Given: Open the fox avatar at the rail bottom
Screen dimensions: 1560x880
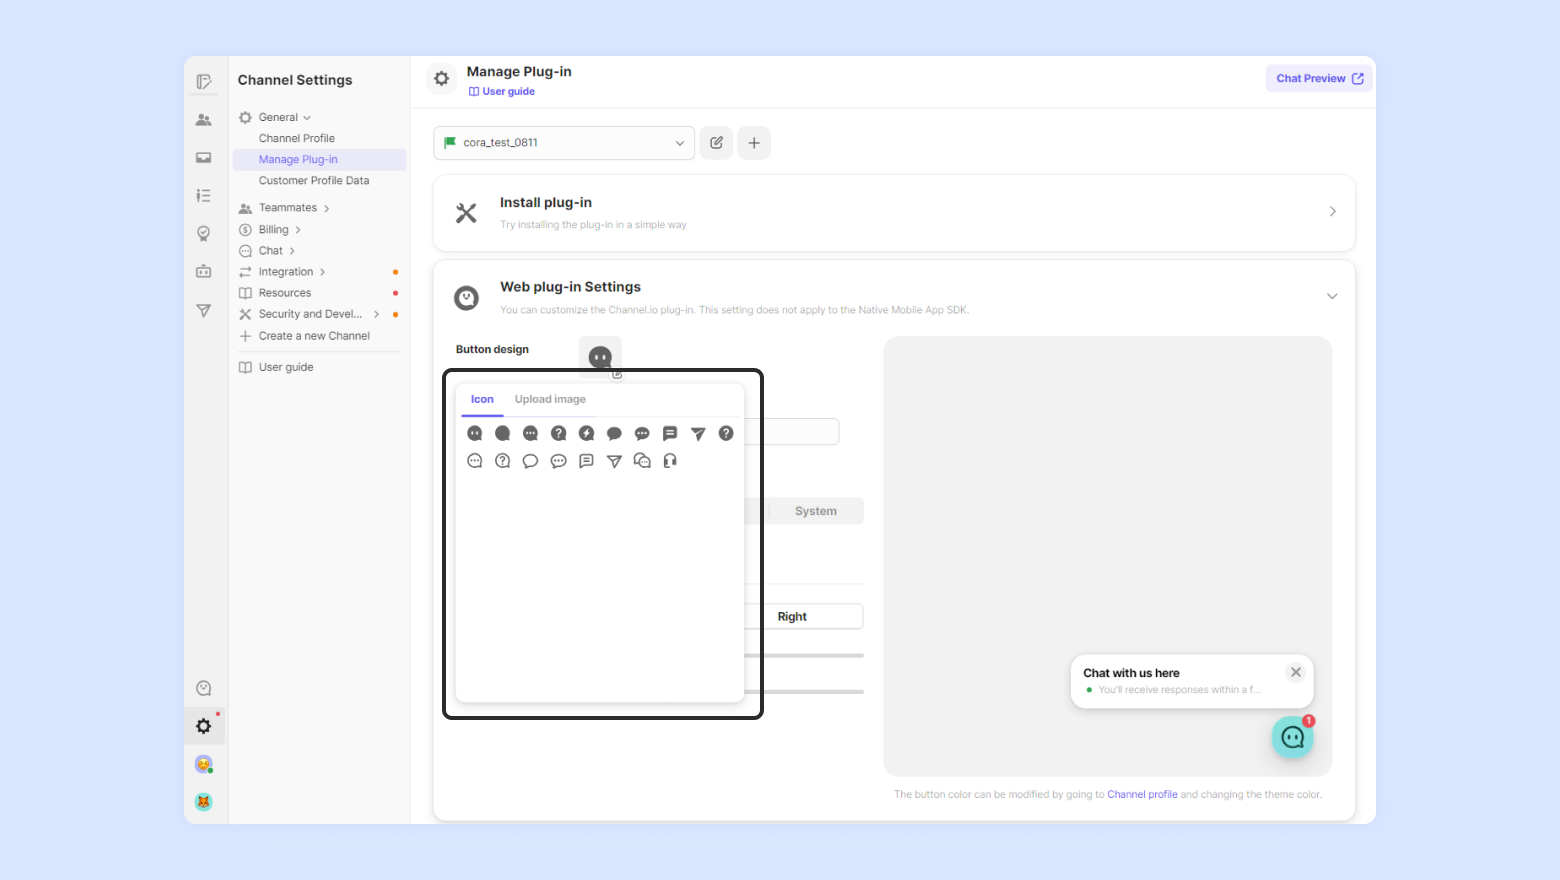Looking at the screenshot, I should (204, 802).
